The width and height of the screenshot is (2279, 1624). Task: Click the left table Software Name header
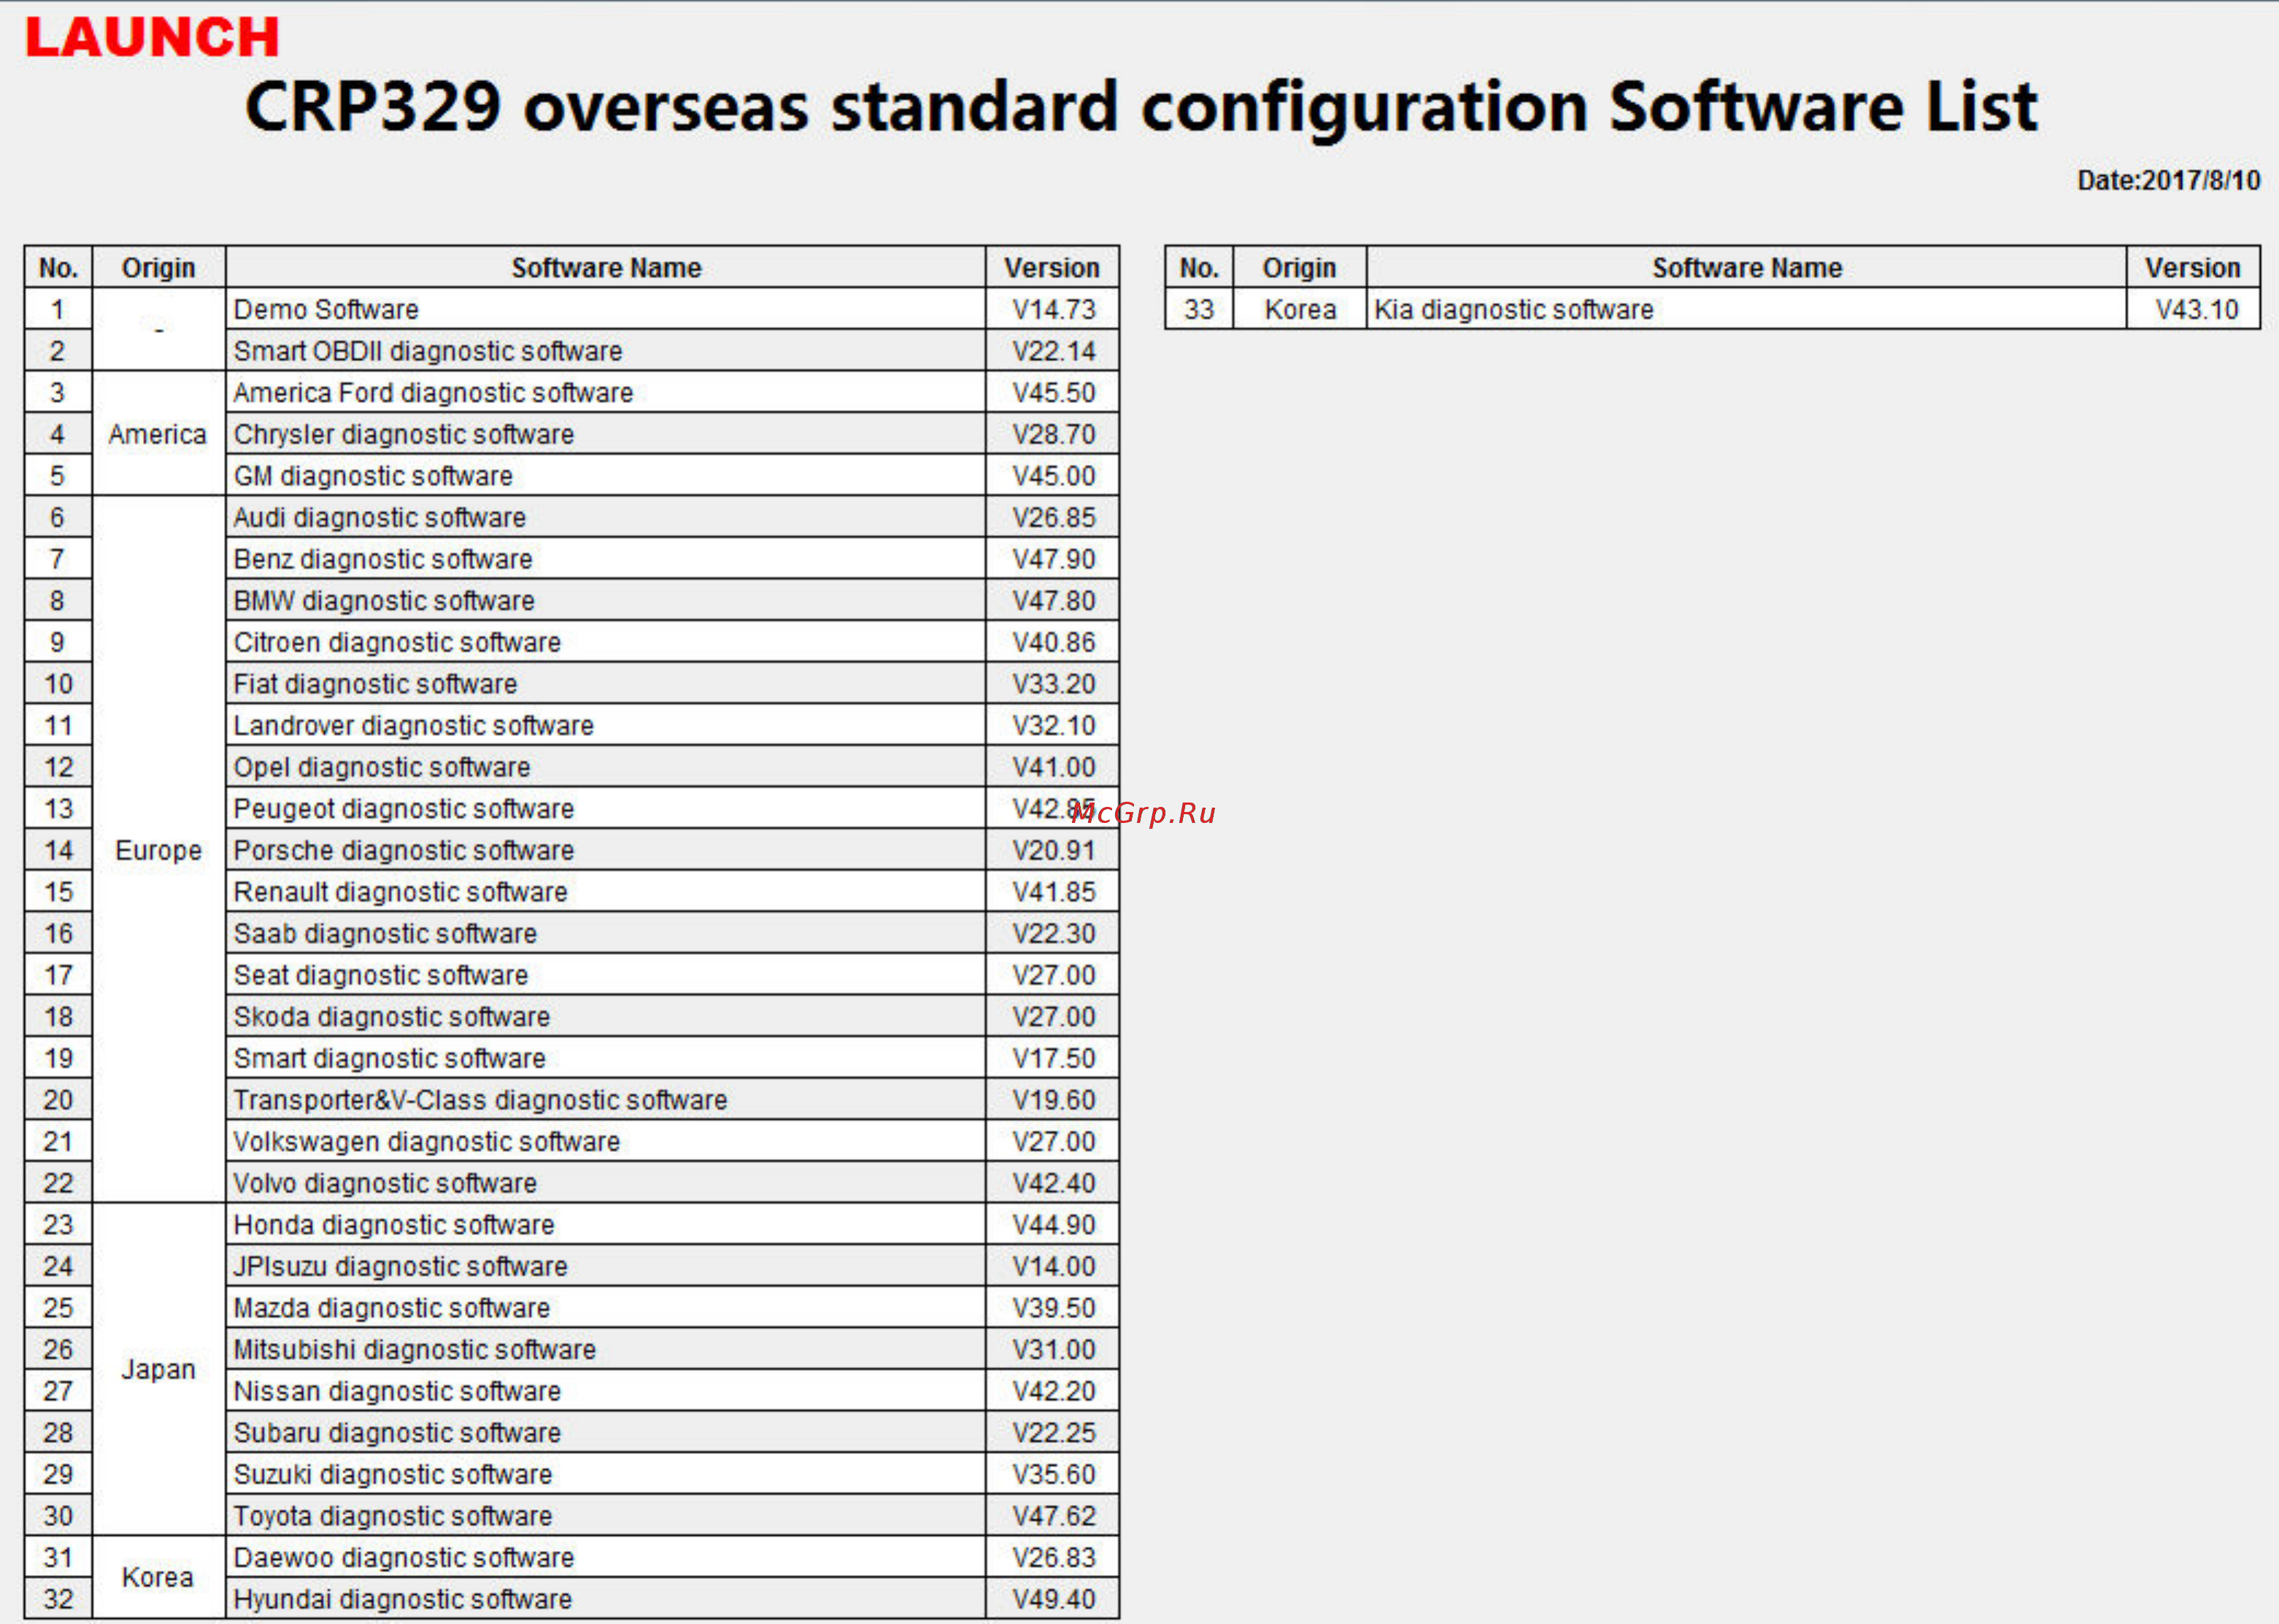[606, 268]
